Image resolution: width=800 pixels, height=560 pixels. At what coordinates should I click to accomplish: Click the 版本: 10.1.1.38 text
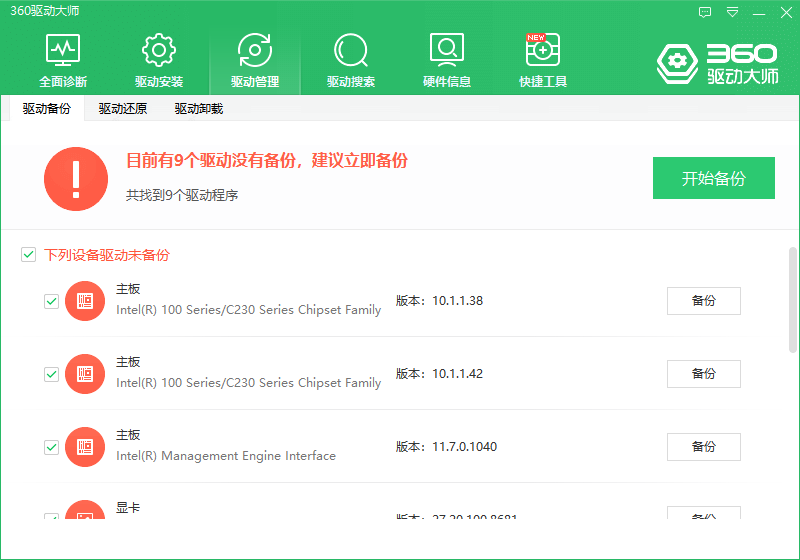[x=439, y=301]
